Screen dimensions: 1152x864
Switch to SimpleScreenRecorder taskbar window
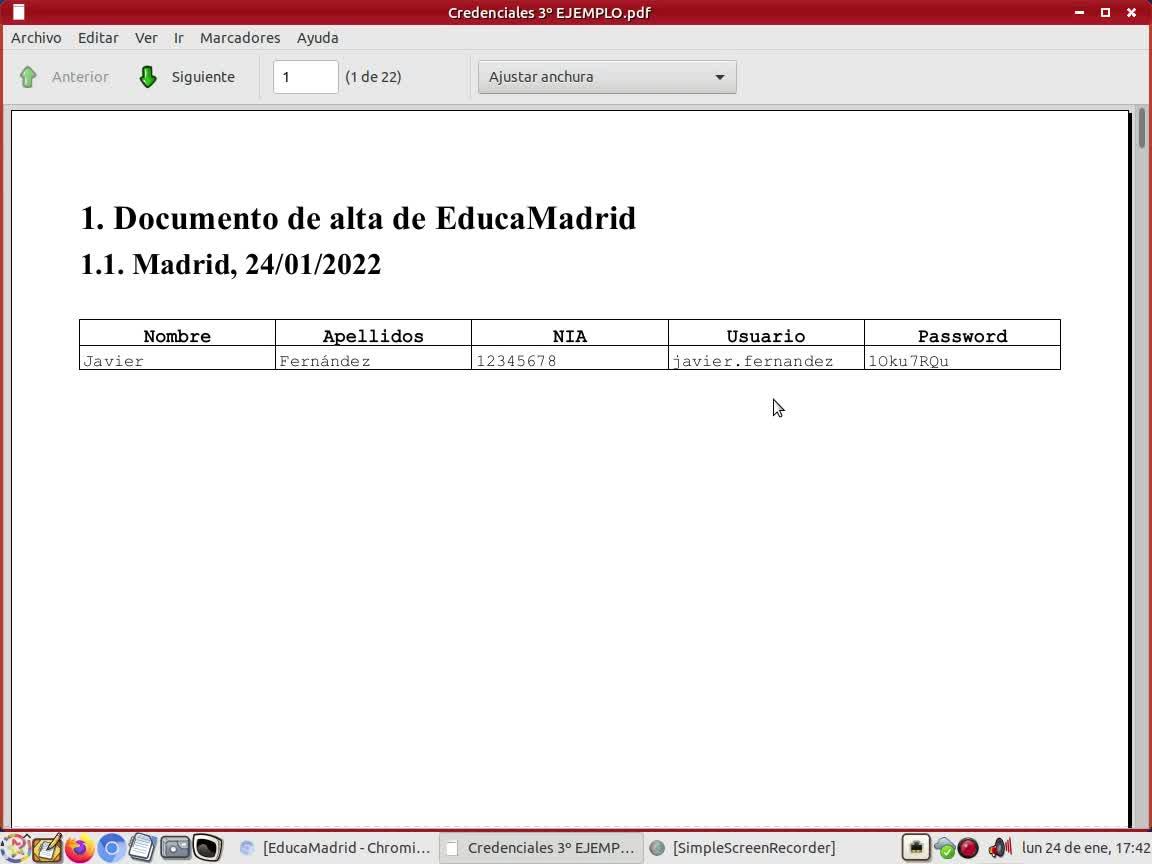click(744, 848)
